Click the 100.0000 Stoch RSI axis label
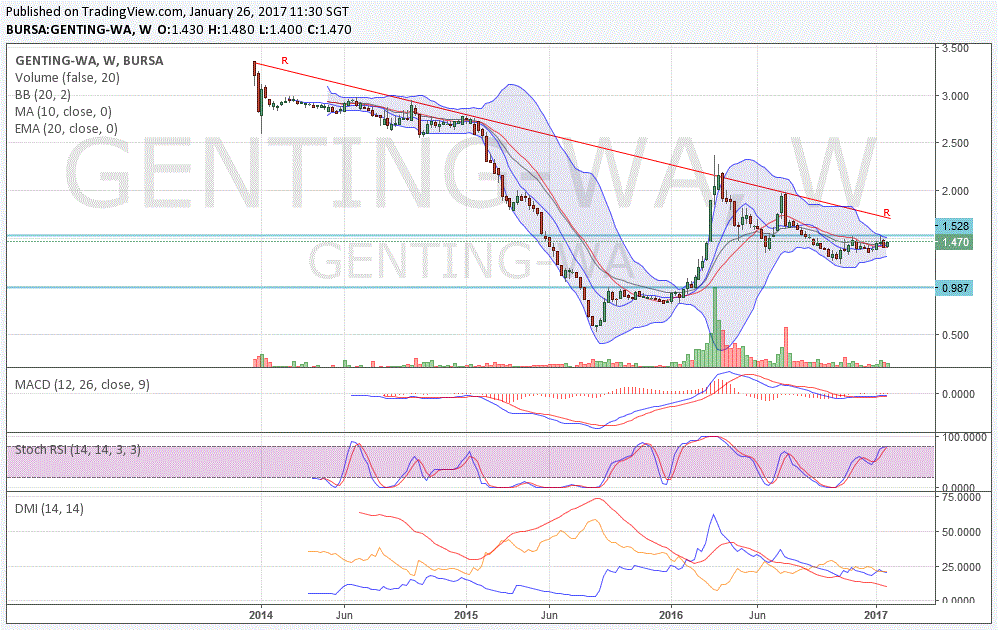Screen dimensions: 998x630 [963, 437]
